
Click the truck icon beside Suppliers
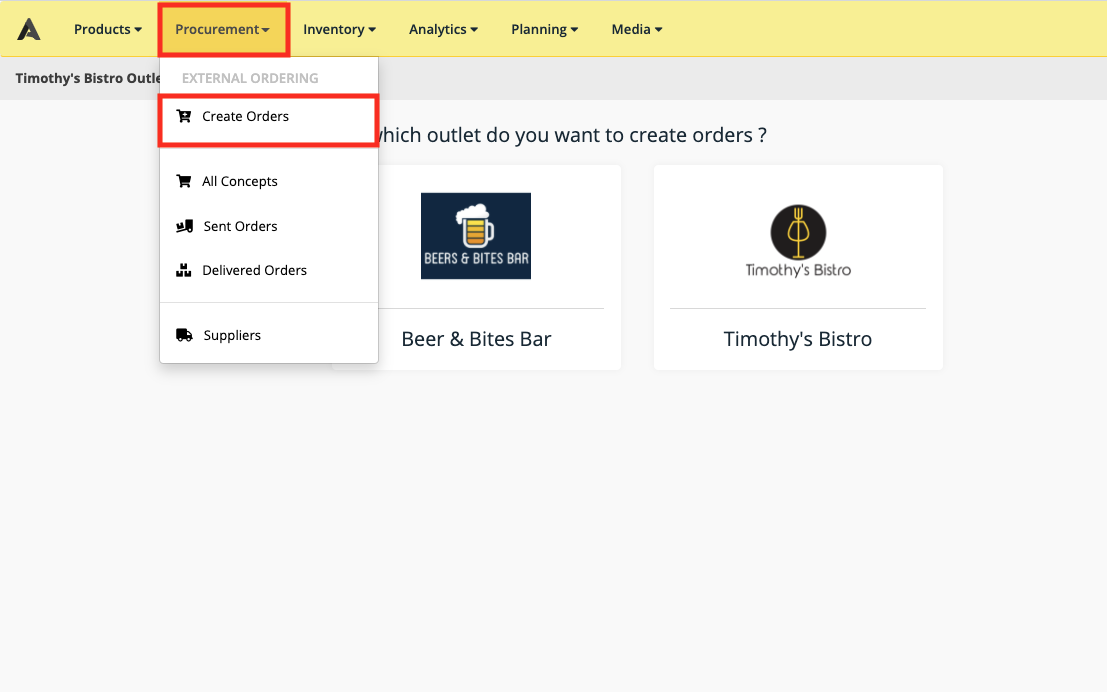[184, 335]
